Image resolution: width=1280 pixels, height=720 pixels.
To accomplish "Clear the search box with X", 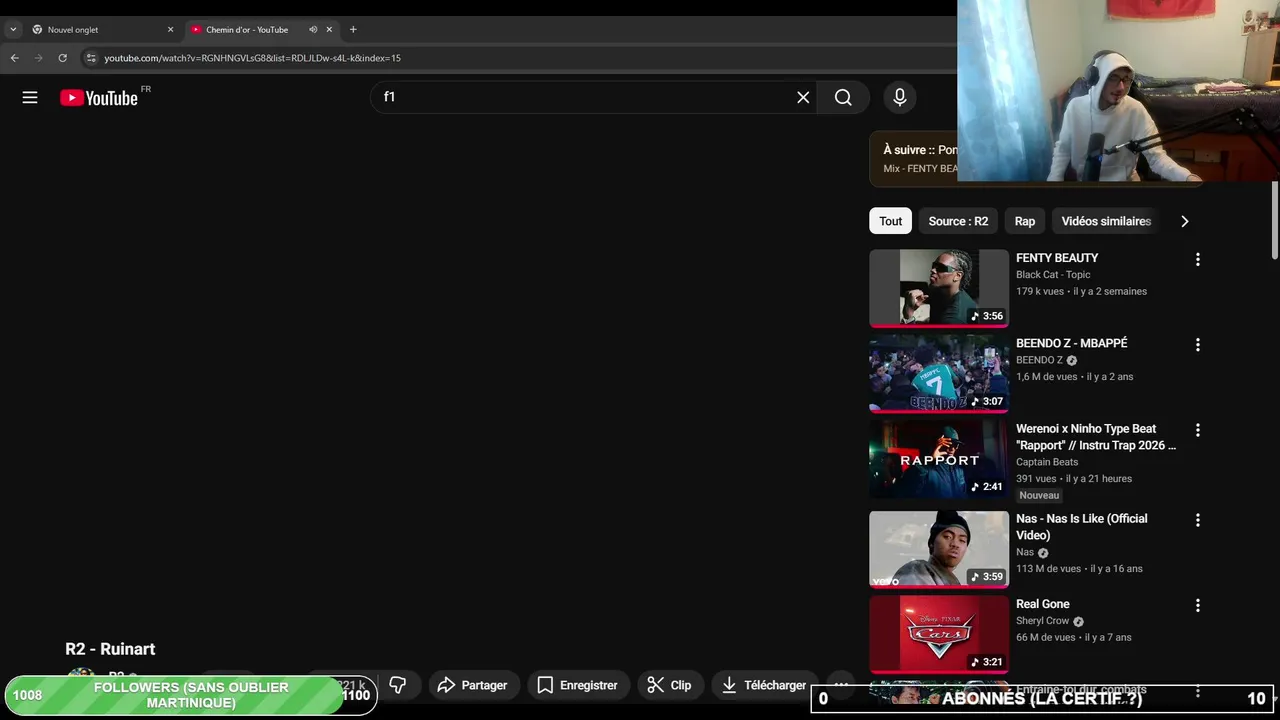I will (803, 97).
